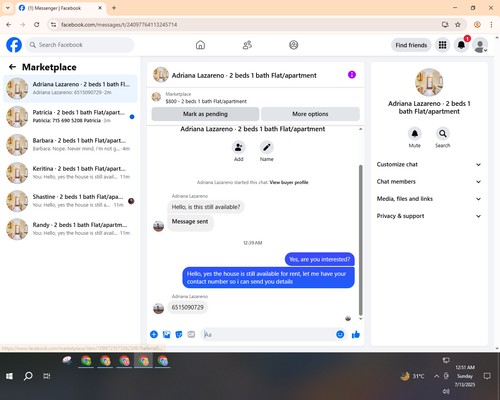
Task: Click the chat header title Adriana Lazareno
Action: [244, 75]
